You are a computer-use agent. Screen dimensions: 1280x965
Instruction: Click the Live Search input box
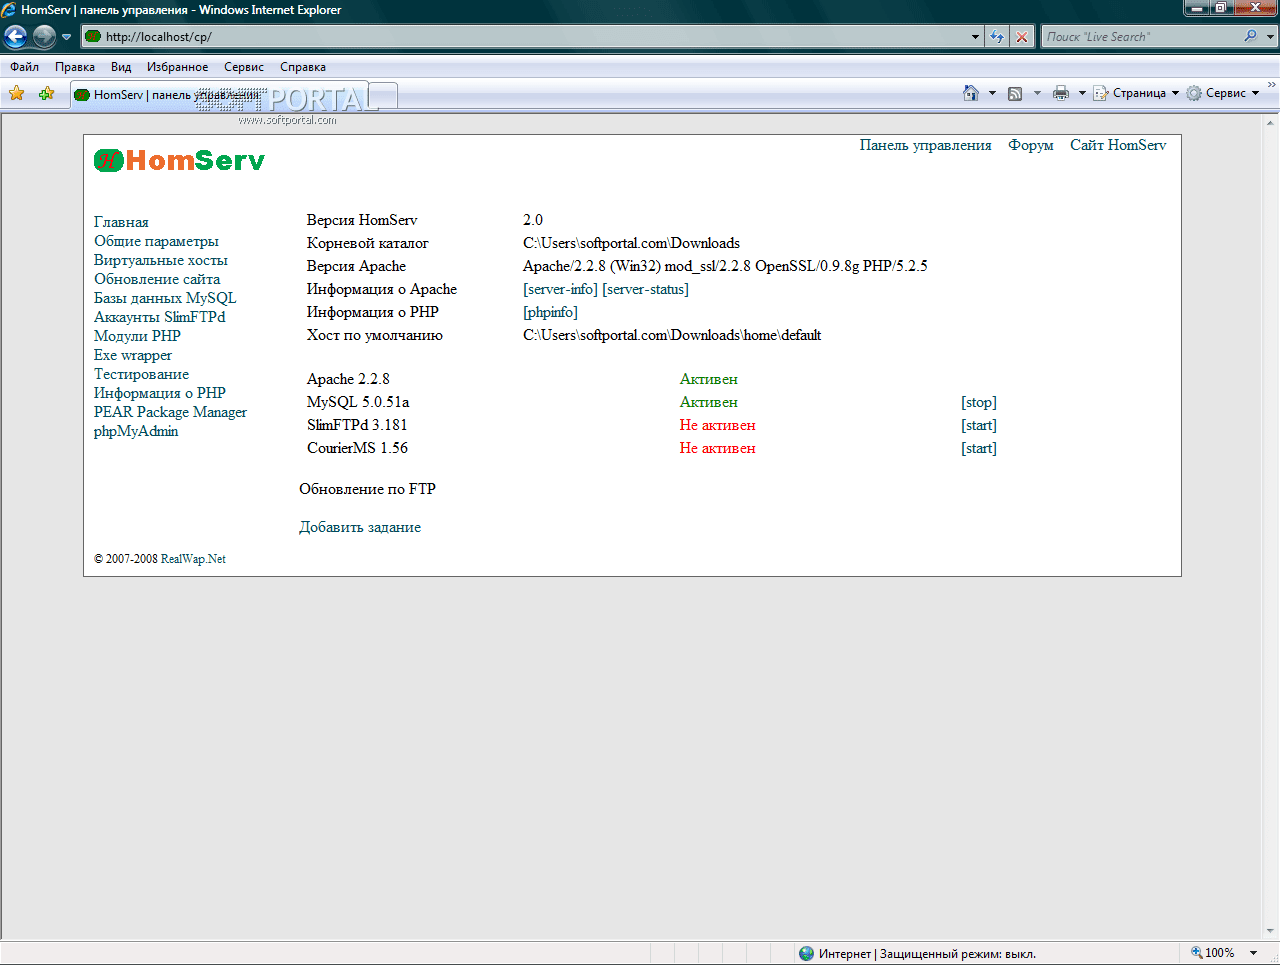click(x=1140, y=37)
